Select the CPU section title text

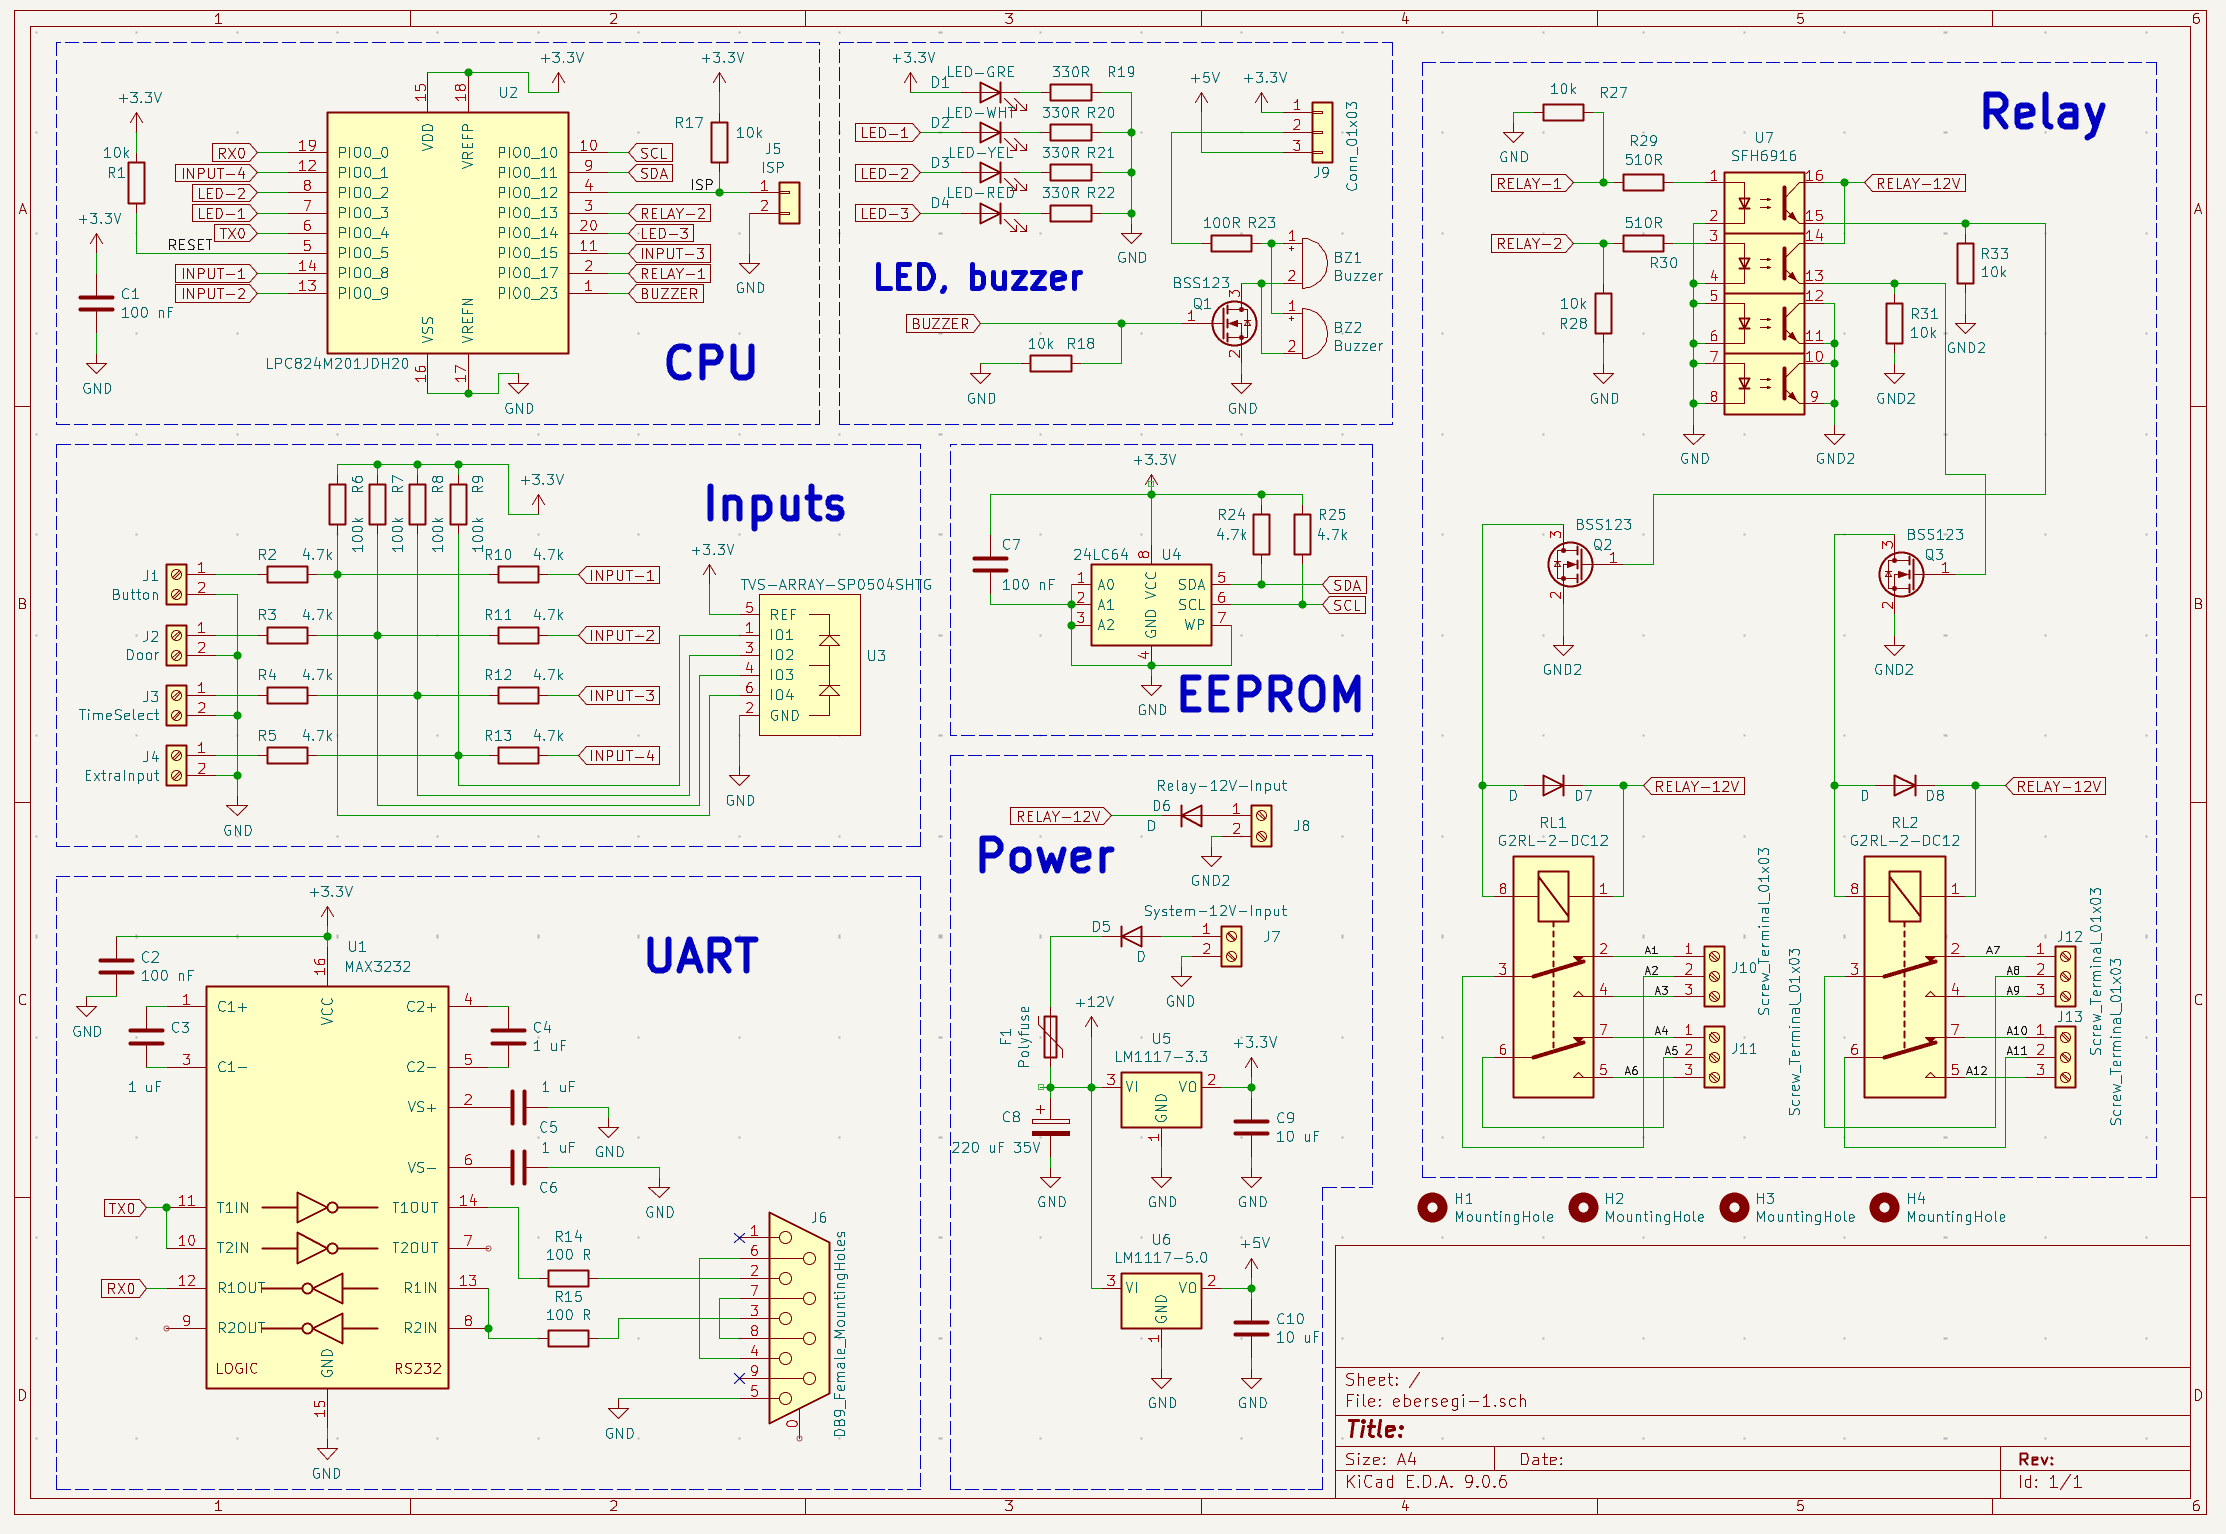(x=710, y=362)
